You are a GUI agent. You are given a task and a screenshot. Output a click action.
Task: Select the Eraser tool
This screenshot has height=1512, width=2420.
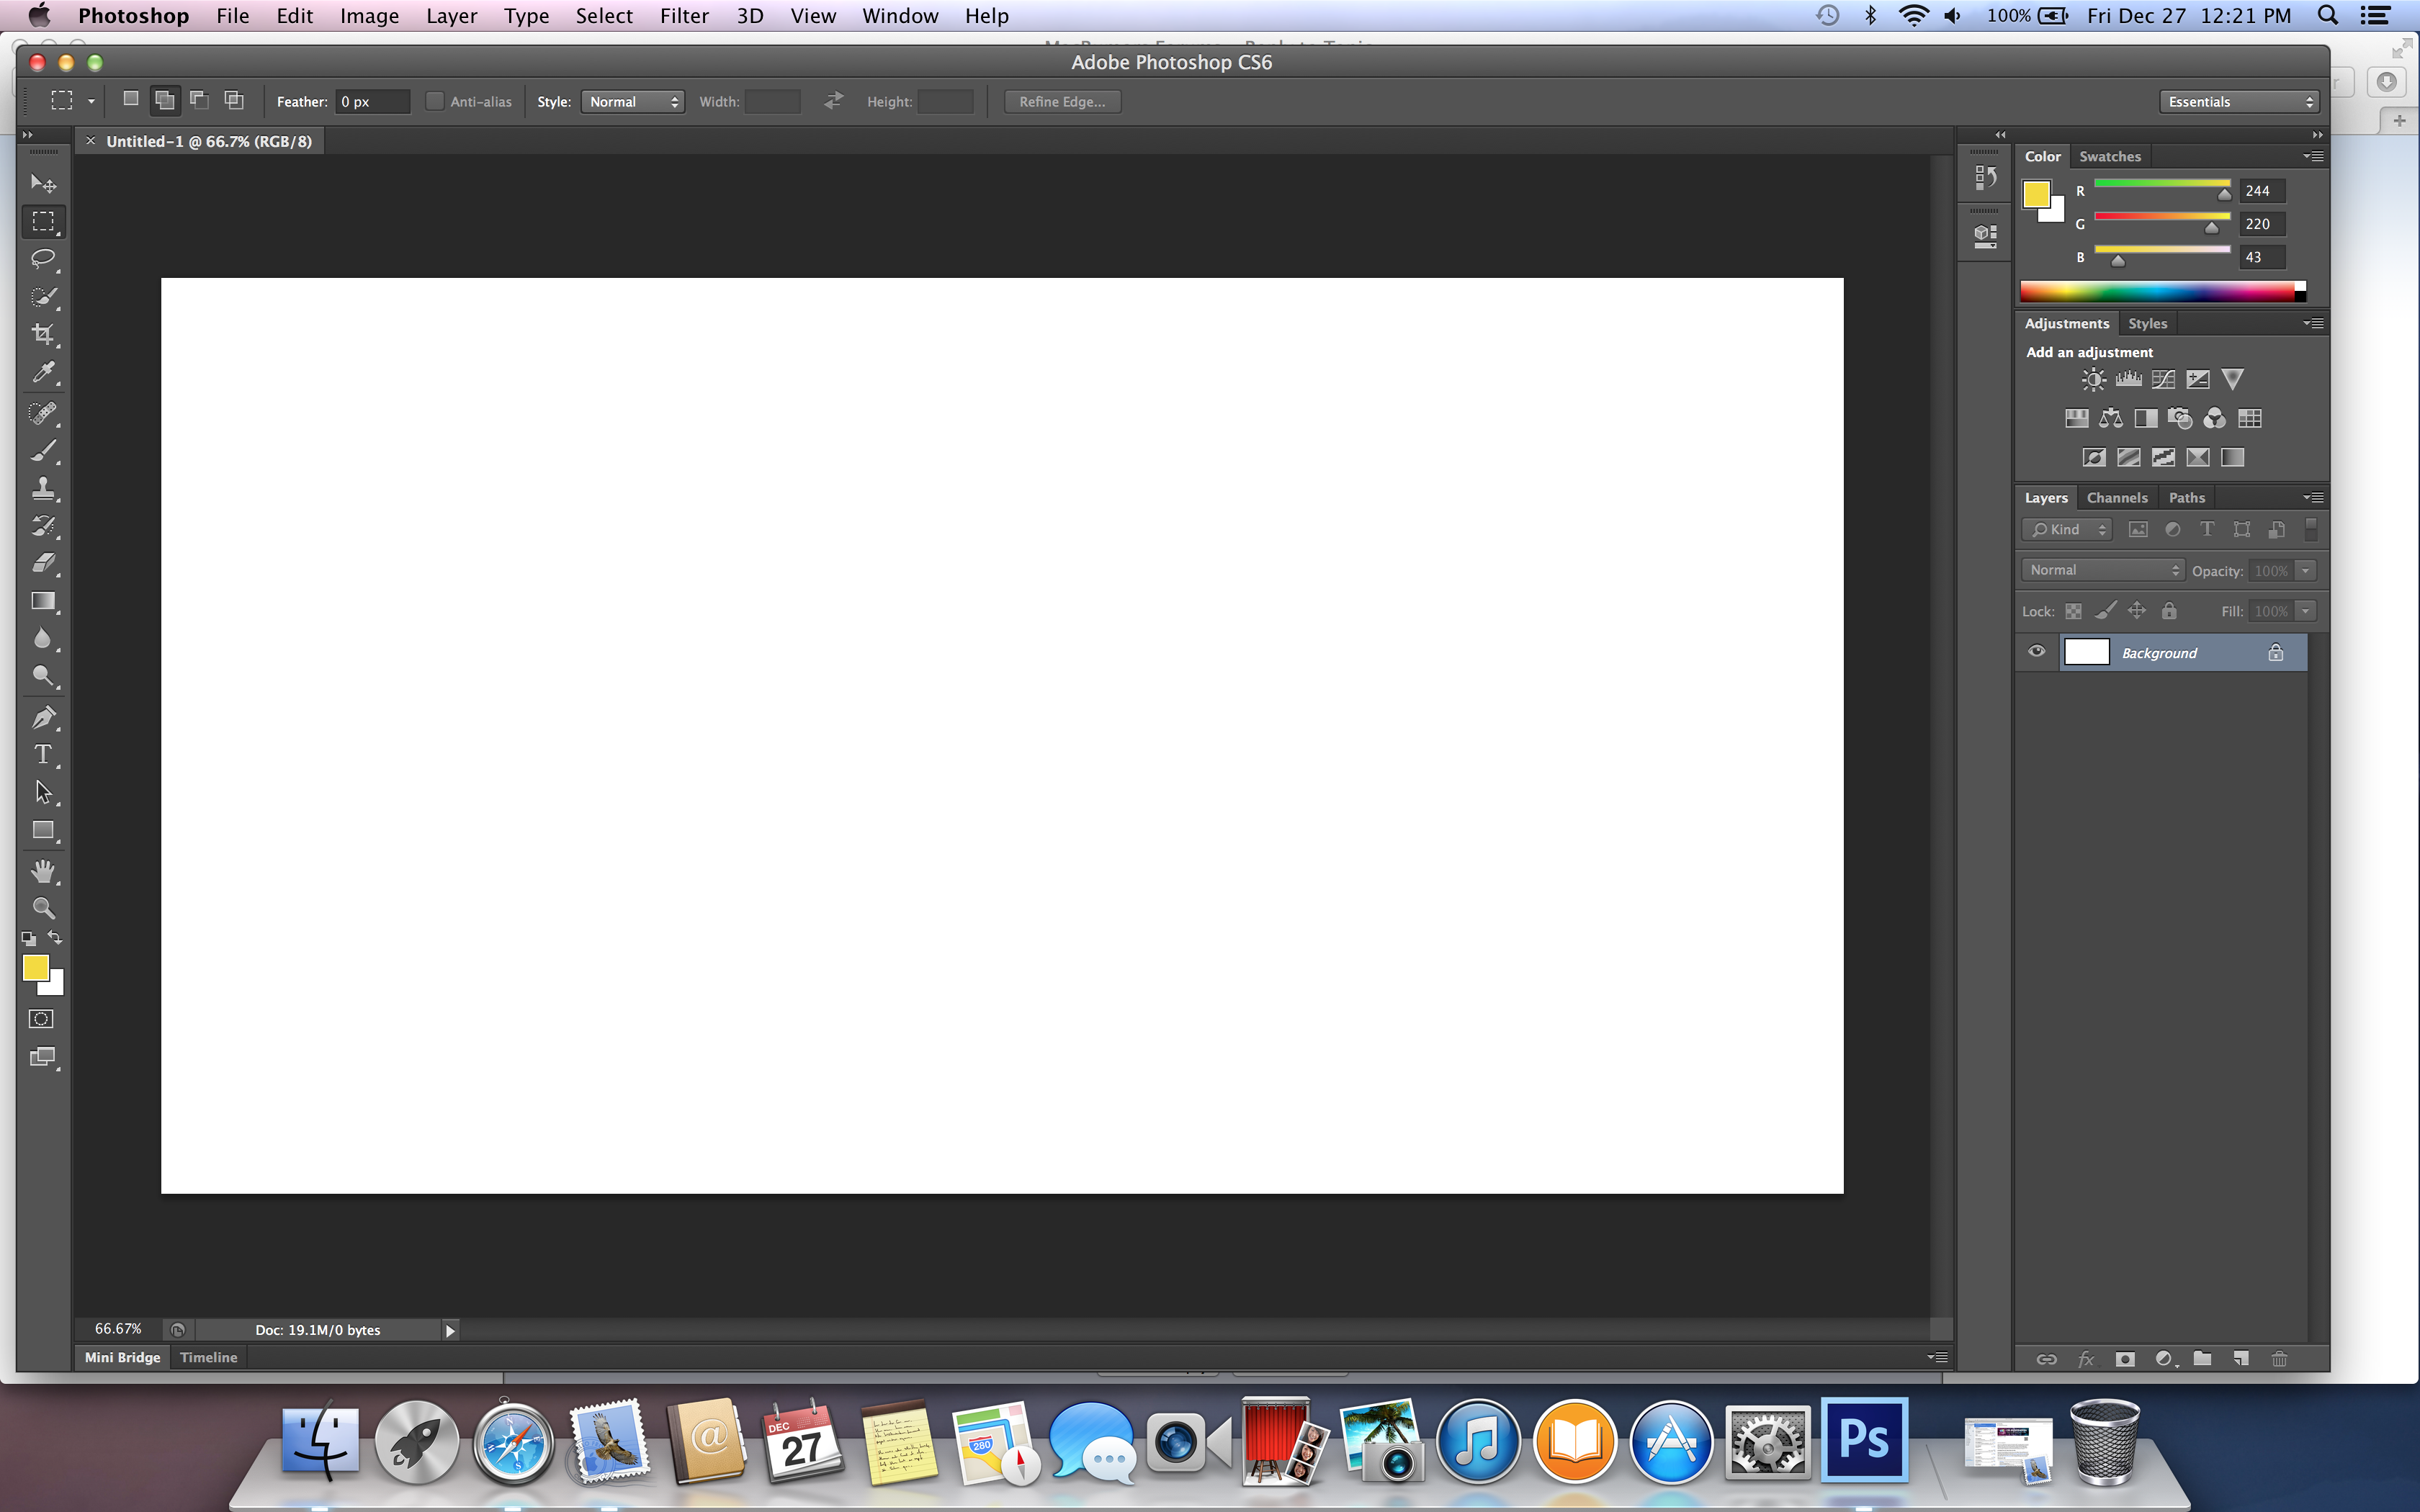43,563
